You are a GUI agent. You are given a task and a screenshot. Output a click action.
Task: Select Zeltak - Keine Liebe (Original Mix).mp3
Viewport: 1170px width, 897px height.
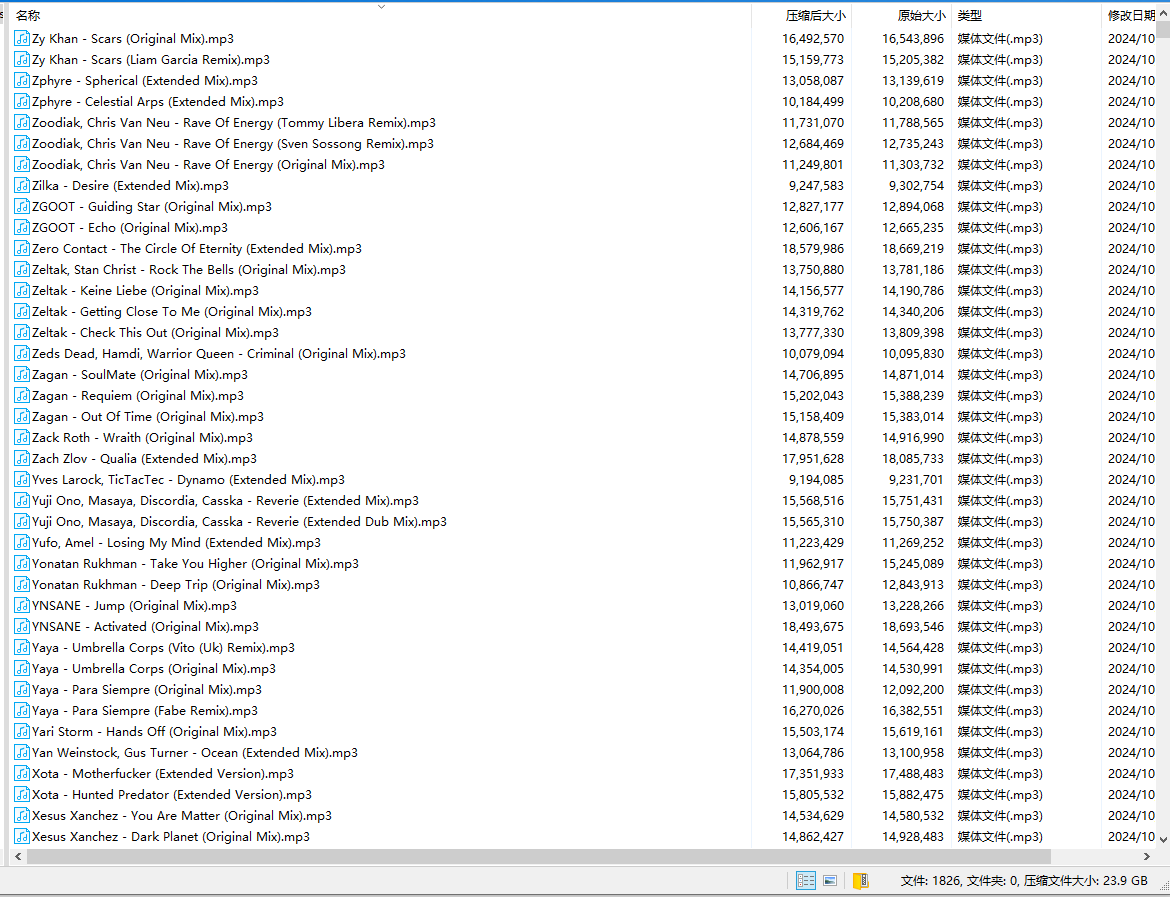[145, 291]
